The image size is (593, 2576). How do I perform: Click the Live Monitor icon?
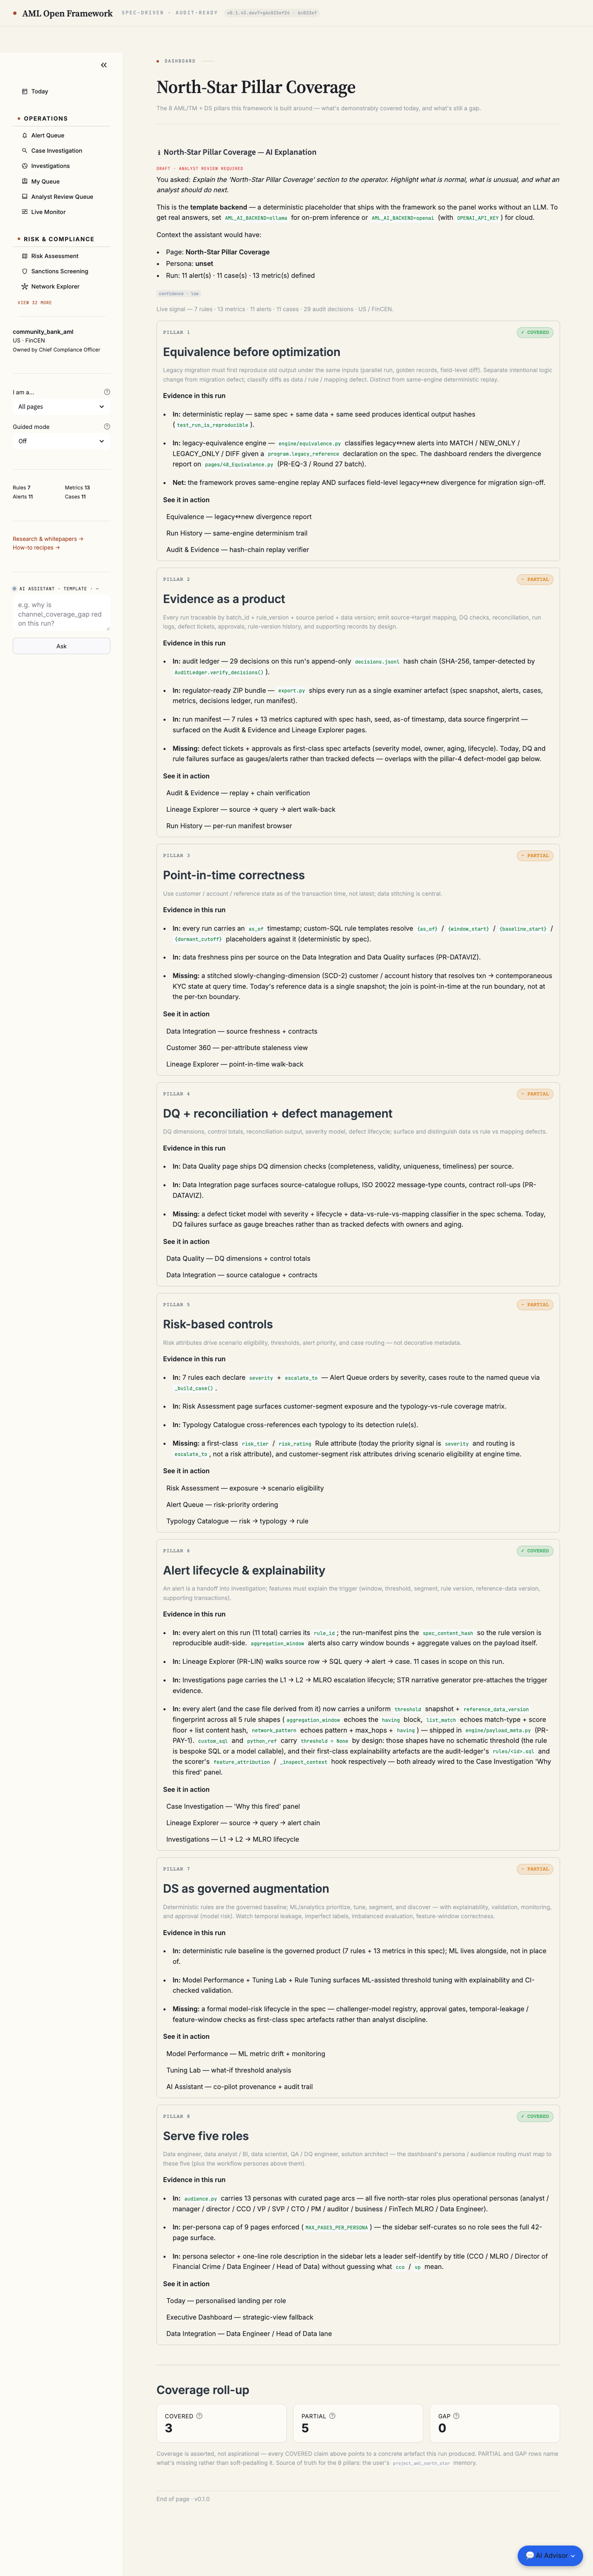(25, 212)
